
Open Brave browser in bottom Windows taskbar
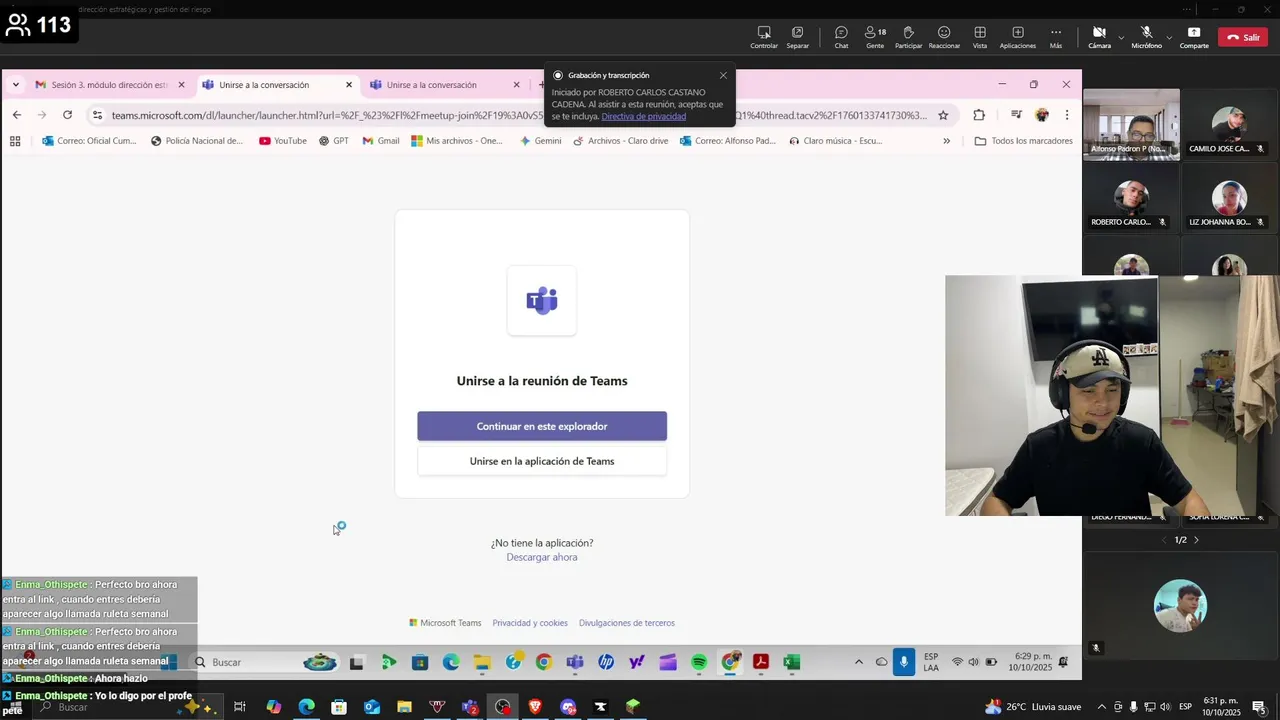point(535,706)
